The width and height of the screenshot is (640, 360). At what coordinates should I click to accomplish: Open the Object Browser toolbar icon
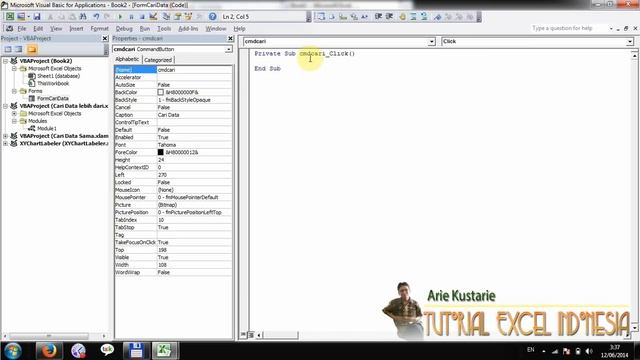[x=188, y=17]
